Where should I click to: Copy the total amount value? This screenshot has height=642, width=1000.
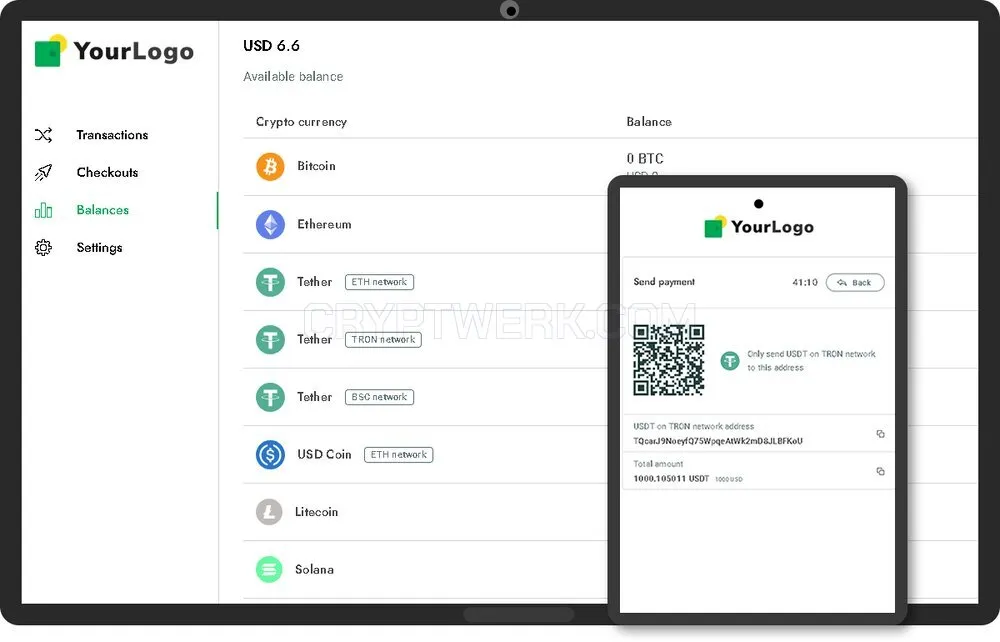click(x=880, y=472)
